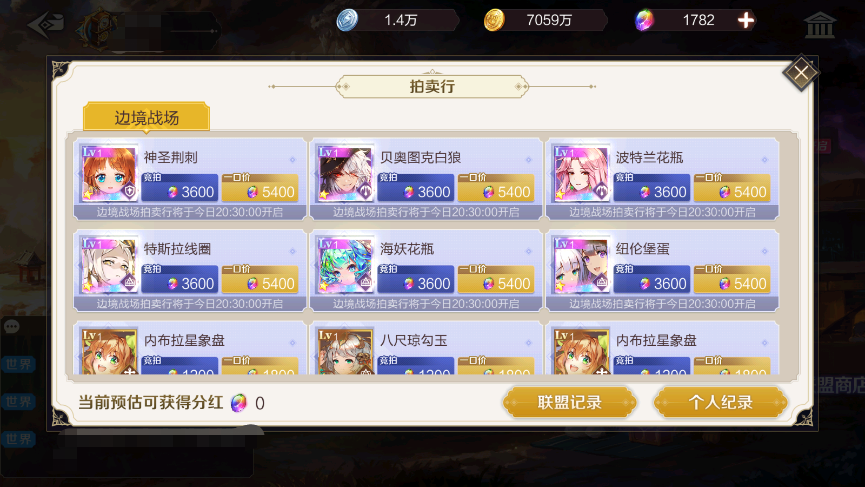Open 联盟记录 alliance records
The width and height of the screenshot is (865, 487).
pyautogui.click(x=569, y=402)
